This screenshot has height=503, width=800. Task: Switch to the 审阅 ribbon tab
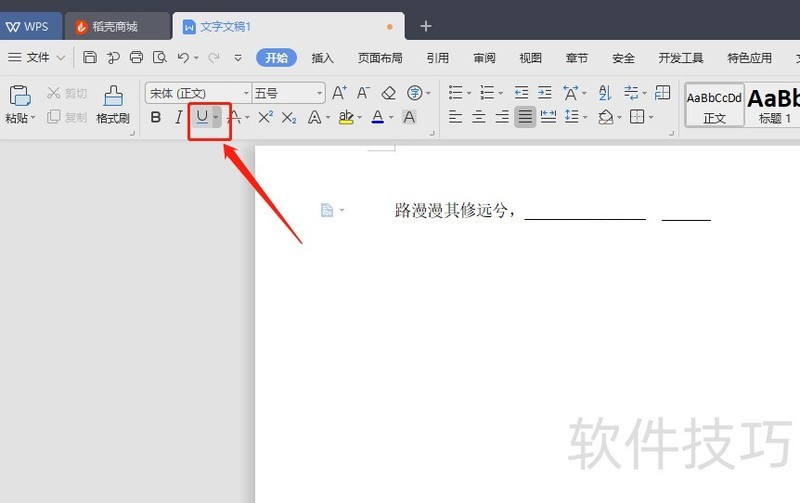tap(484, 58)
